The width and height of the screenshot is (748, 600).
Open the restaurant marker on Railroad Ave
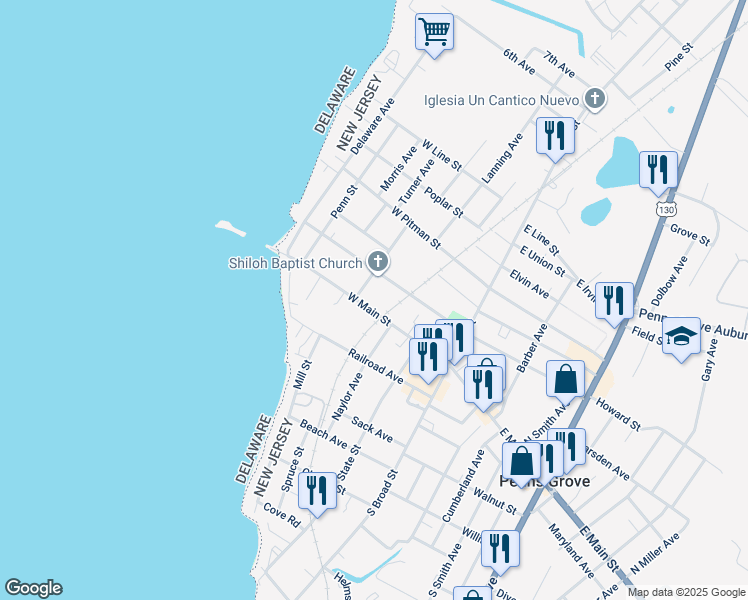[428, 356]
